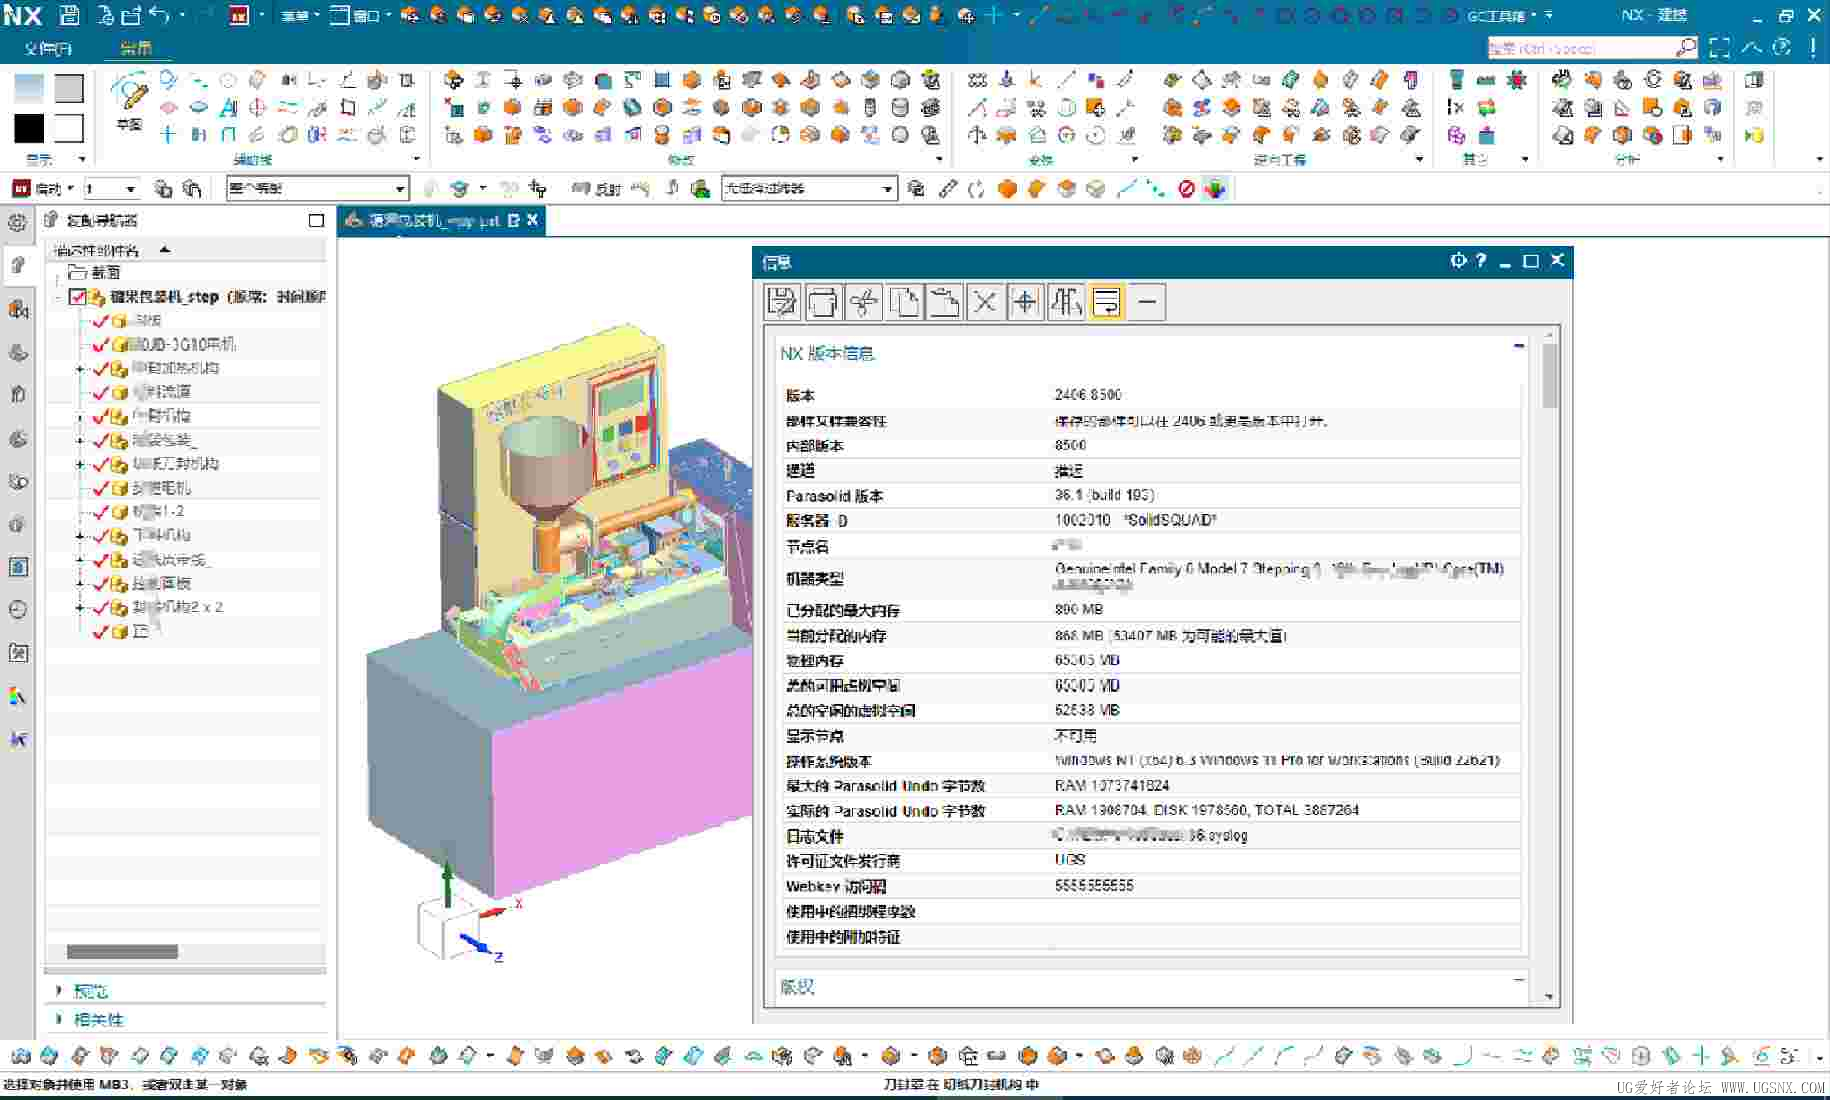This screenshot has height=1100, width=1830.
Task: Open the selection scope combo box in selection bar
Action: tap(317, 188)
